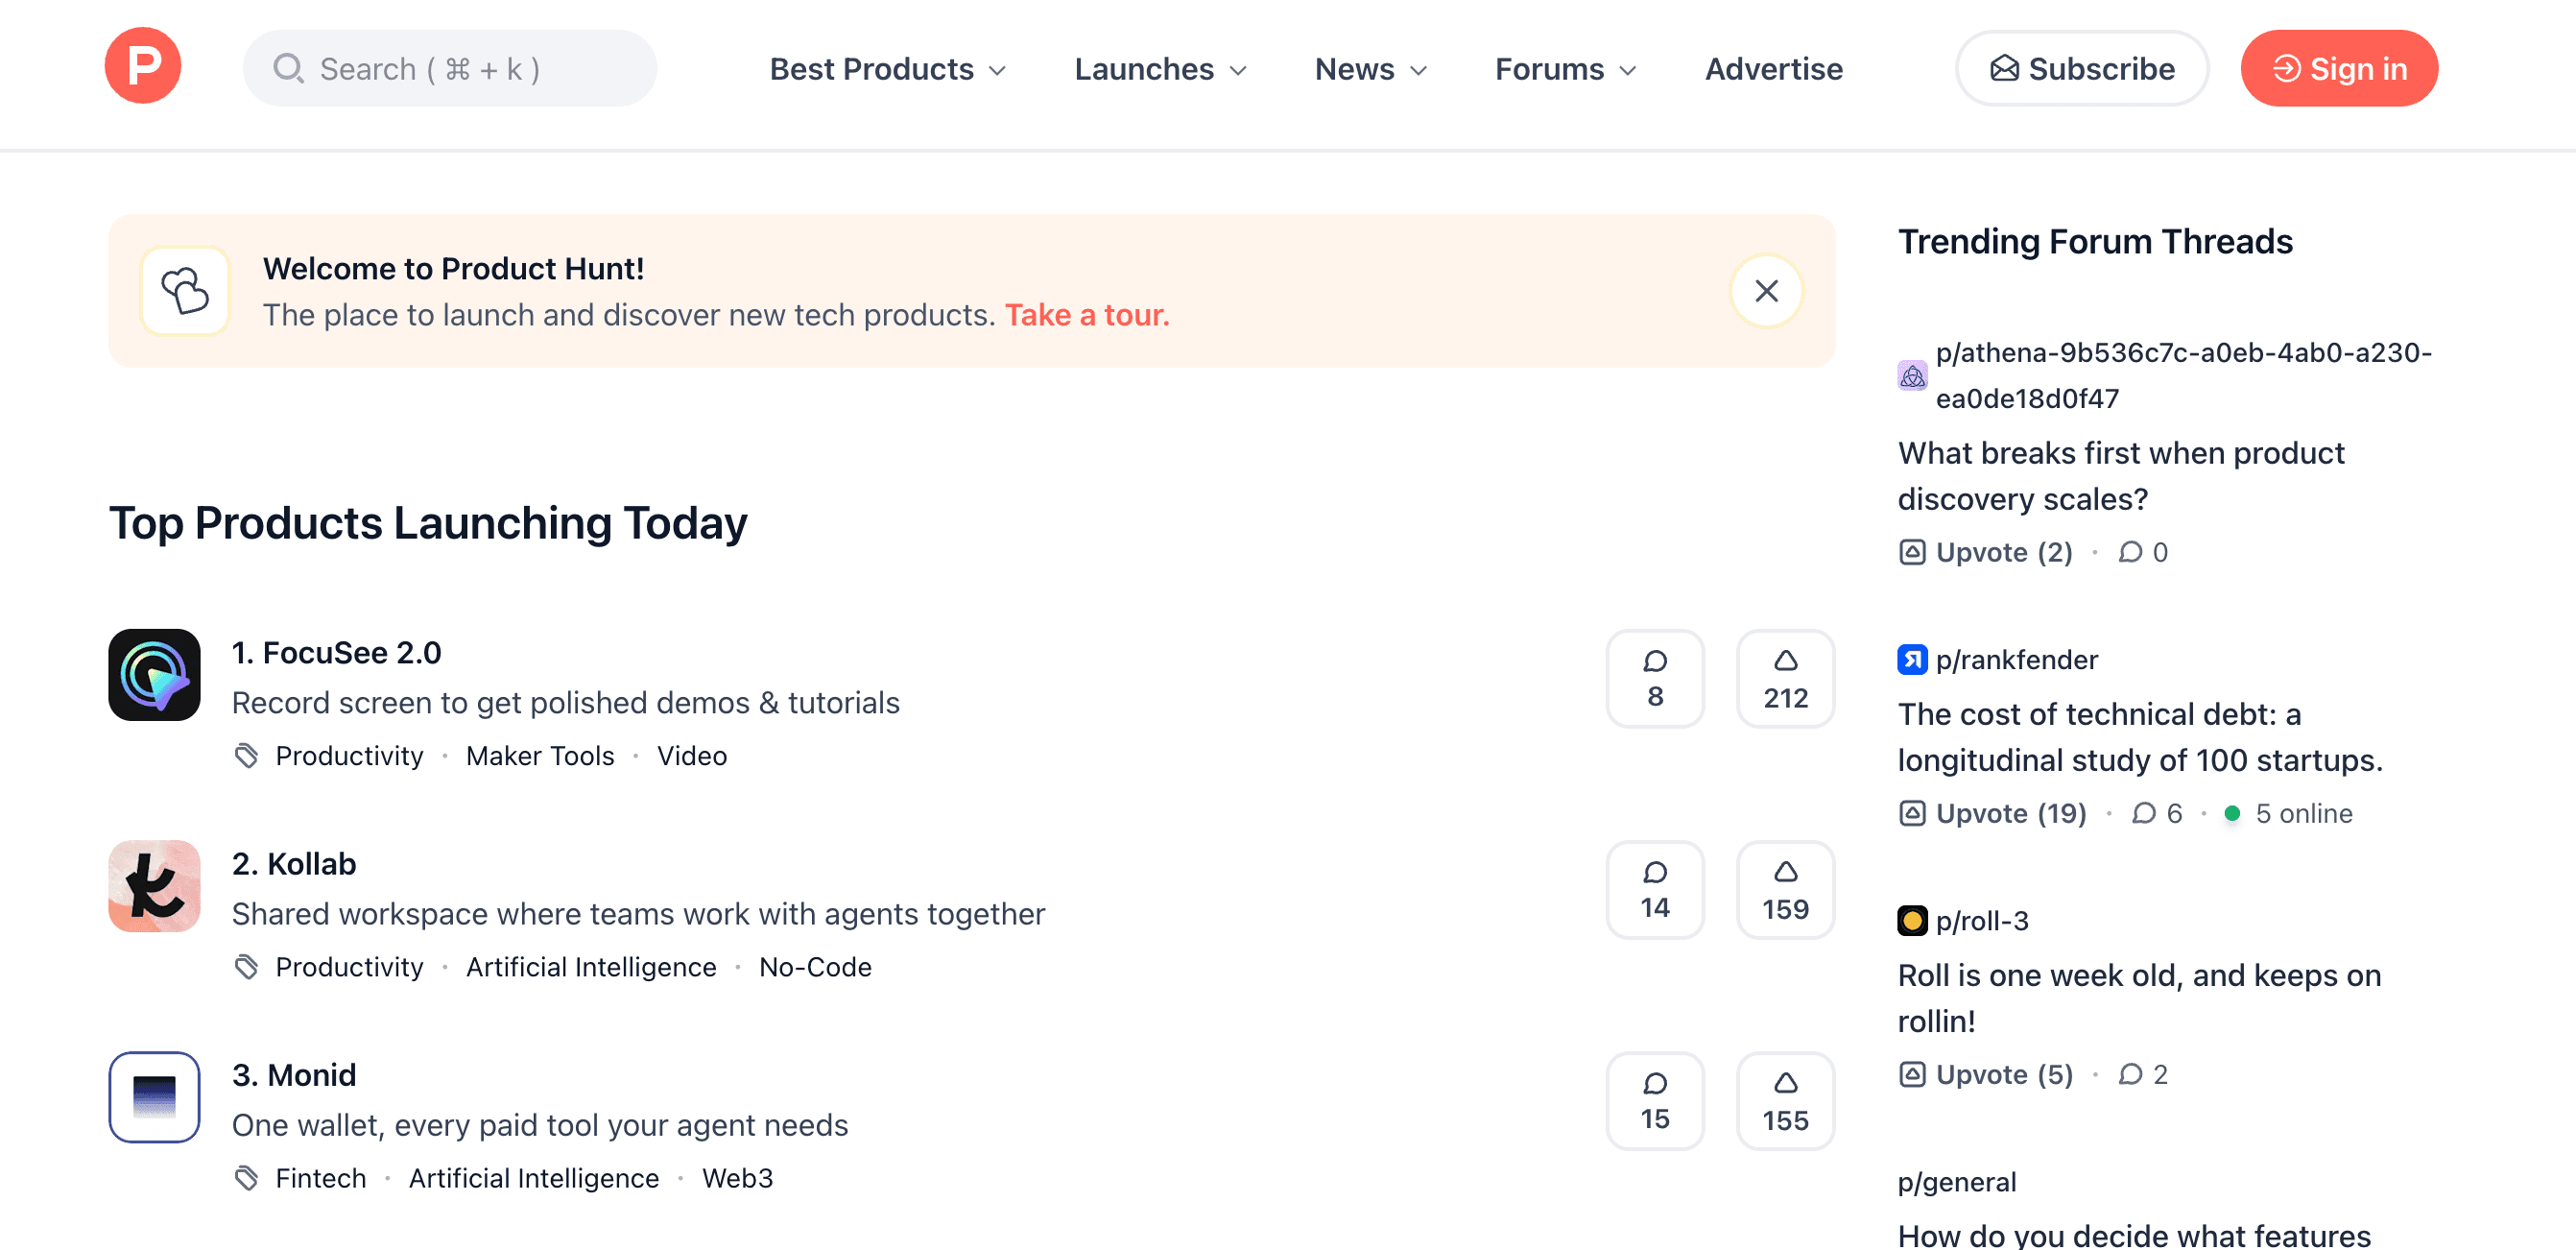View the 8 comments on FocuSee 2.0
The width and height of the screenshot is (2576, 1250).
coord(1655,679)
